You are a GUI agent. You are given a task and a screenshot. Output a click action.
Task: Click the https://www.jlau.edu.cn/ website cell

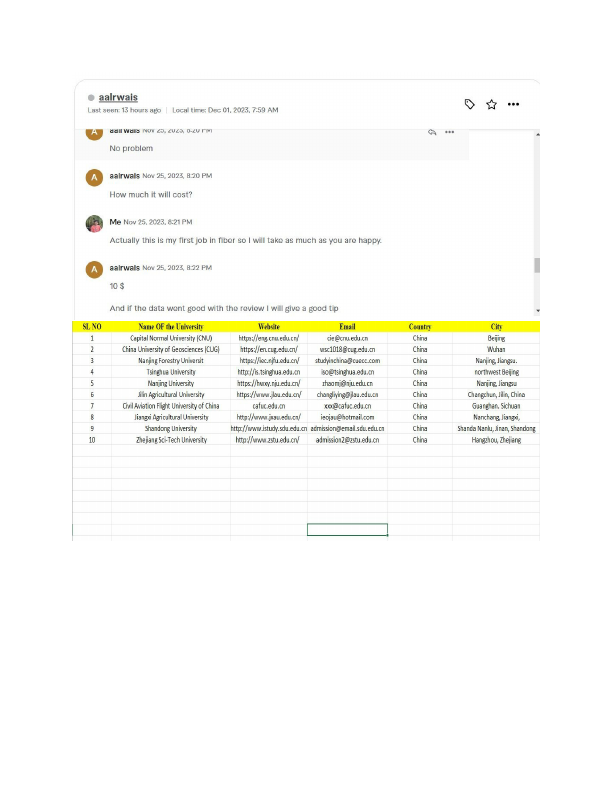pos(269,394)
